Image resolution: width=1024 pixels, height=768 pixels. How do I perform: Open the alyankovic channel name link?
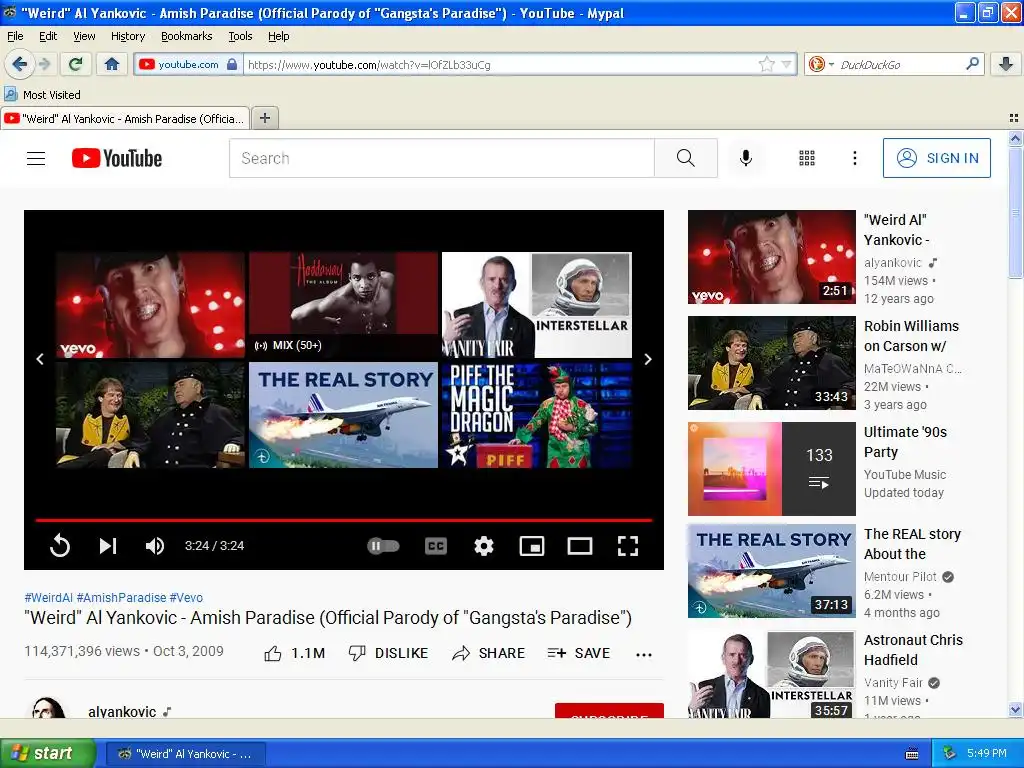[122, 711]
